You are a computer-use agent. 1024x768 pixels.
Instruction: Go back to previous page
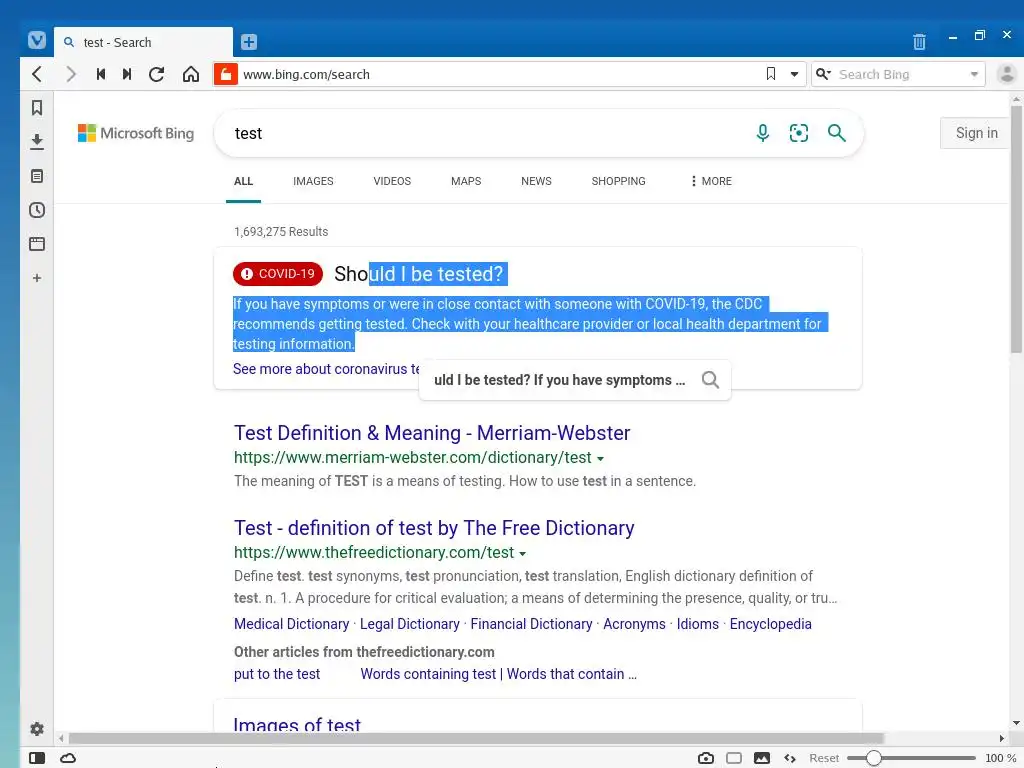(x=37, y=74)
